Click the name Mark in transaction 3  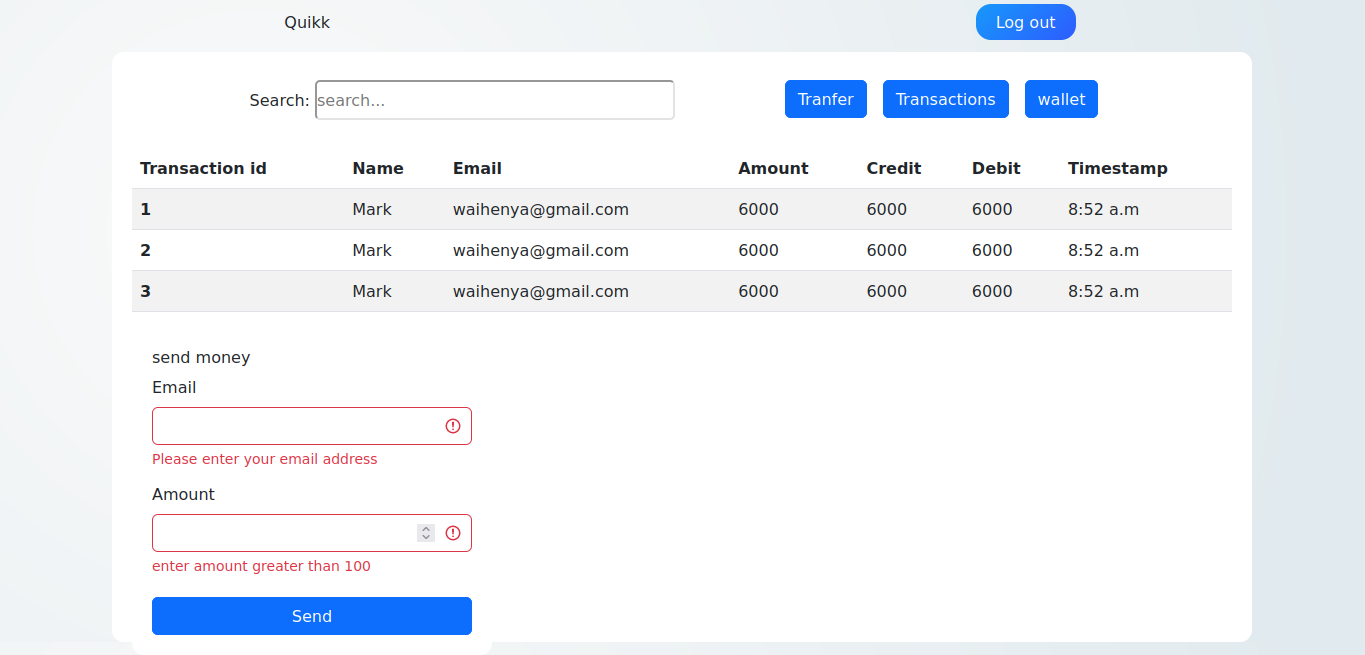click(x=372, y=291)
